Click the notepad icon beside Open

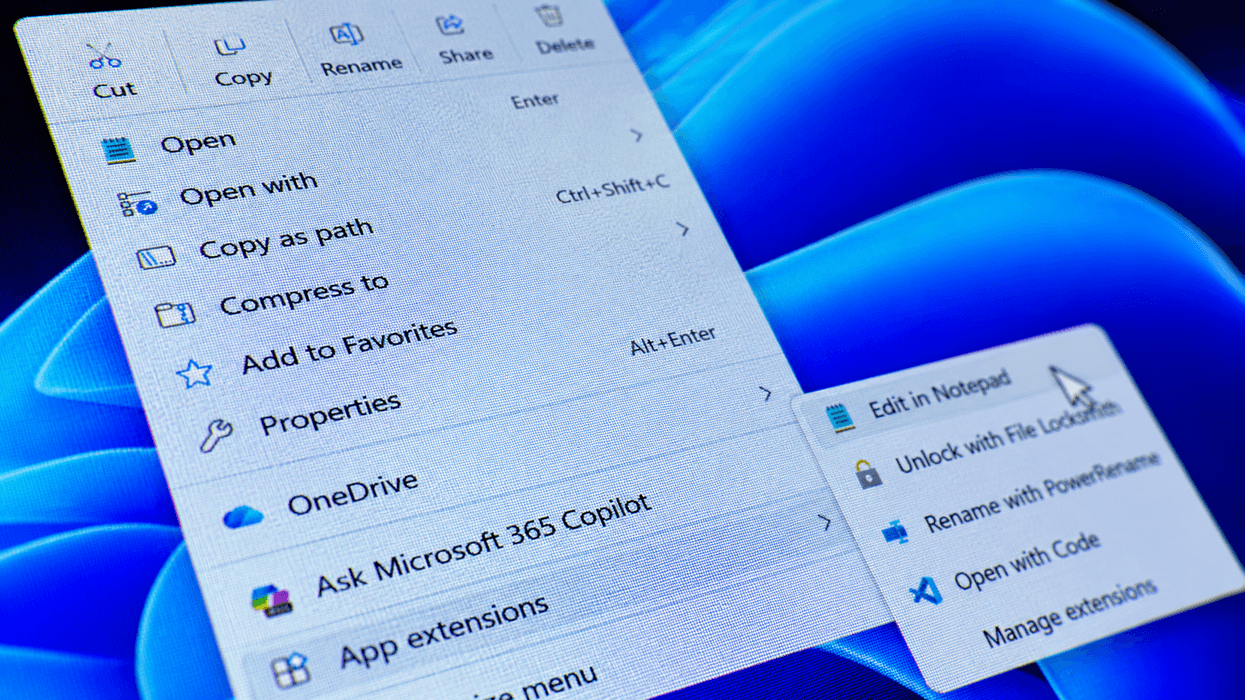pos(118,151)
